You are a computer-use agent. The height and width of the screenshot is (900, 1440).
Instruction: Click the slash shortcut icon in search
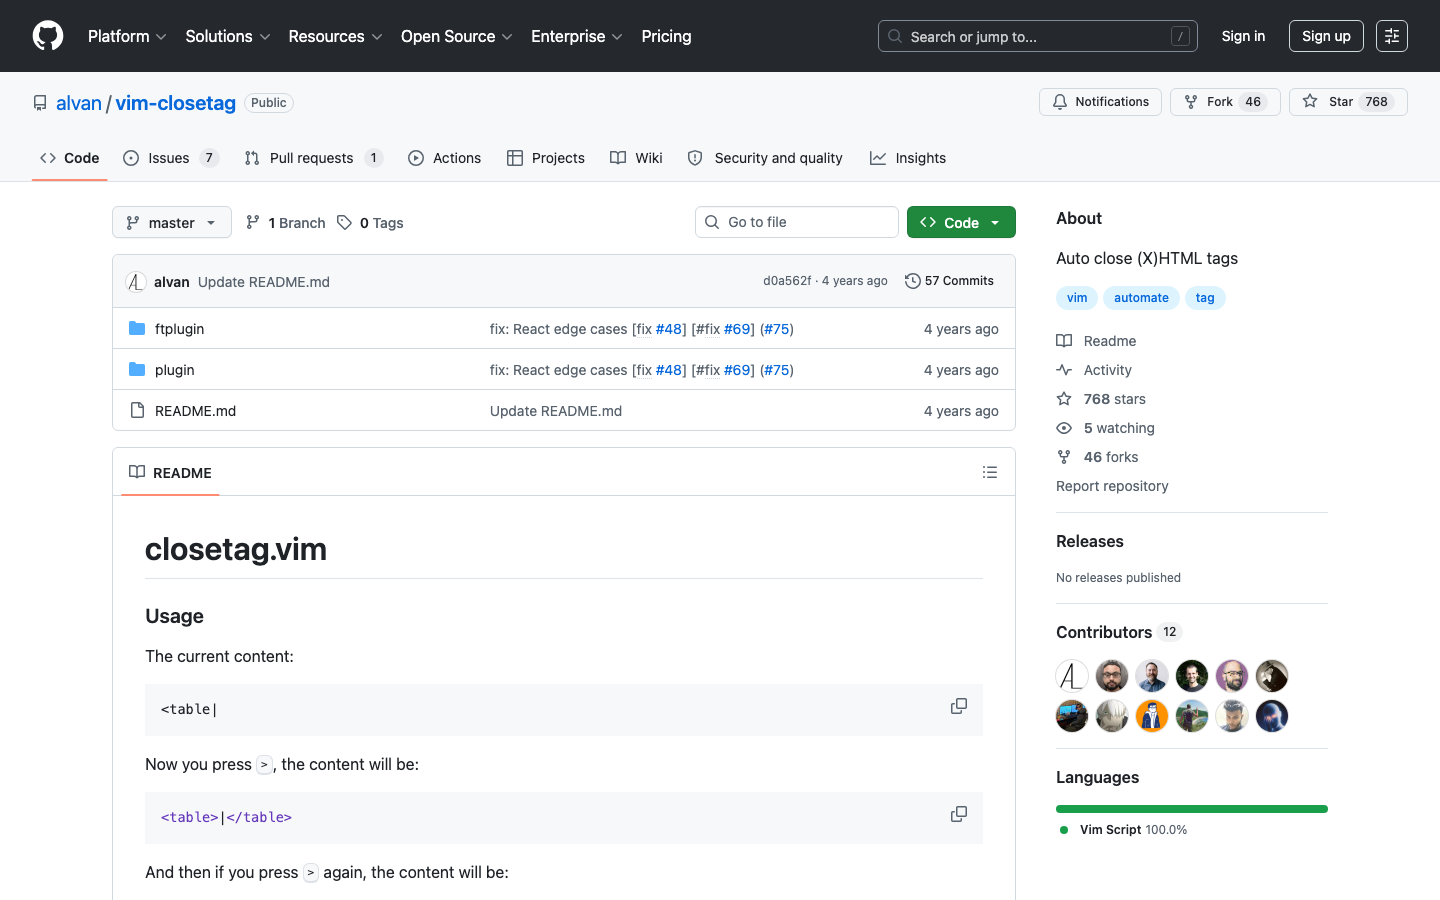coord(1180,36)
